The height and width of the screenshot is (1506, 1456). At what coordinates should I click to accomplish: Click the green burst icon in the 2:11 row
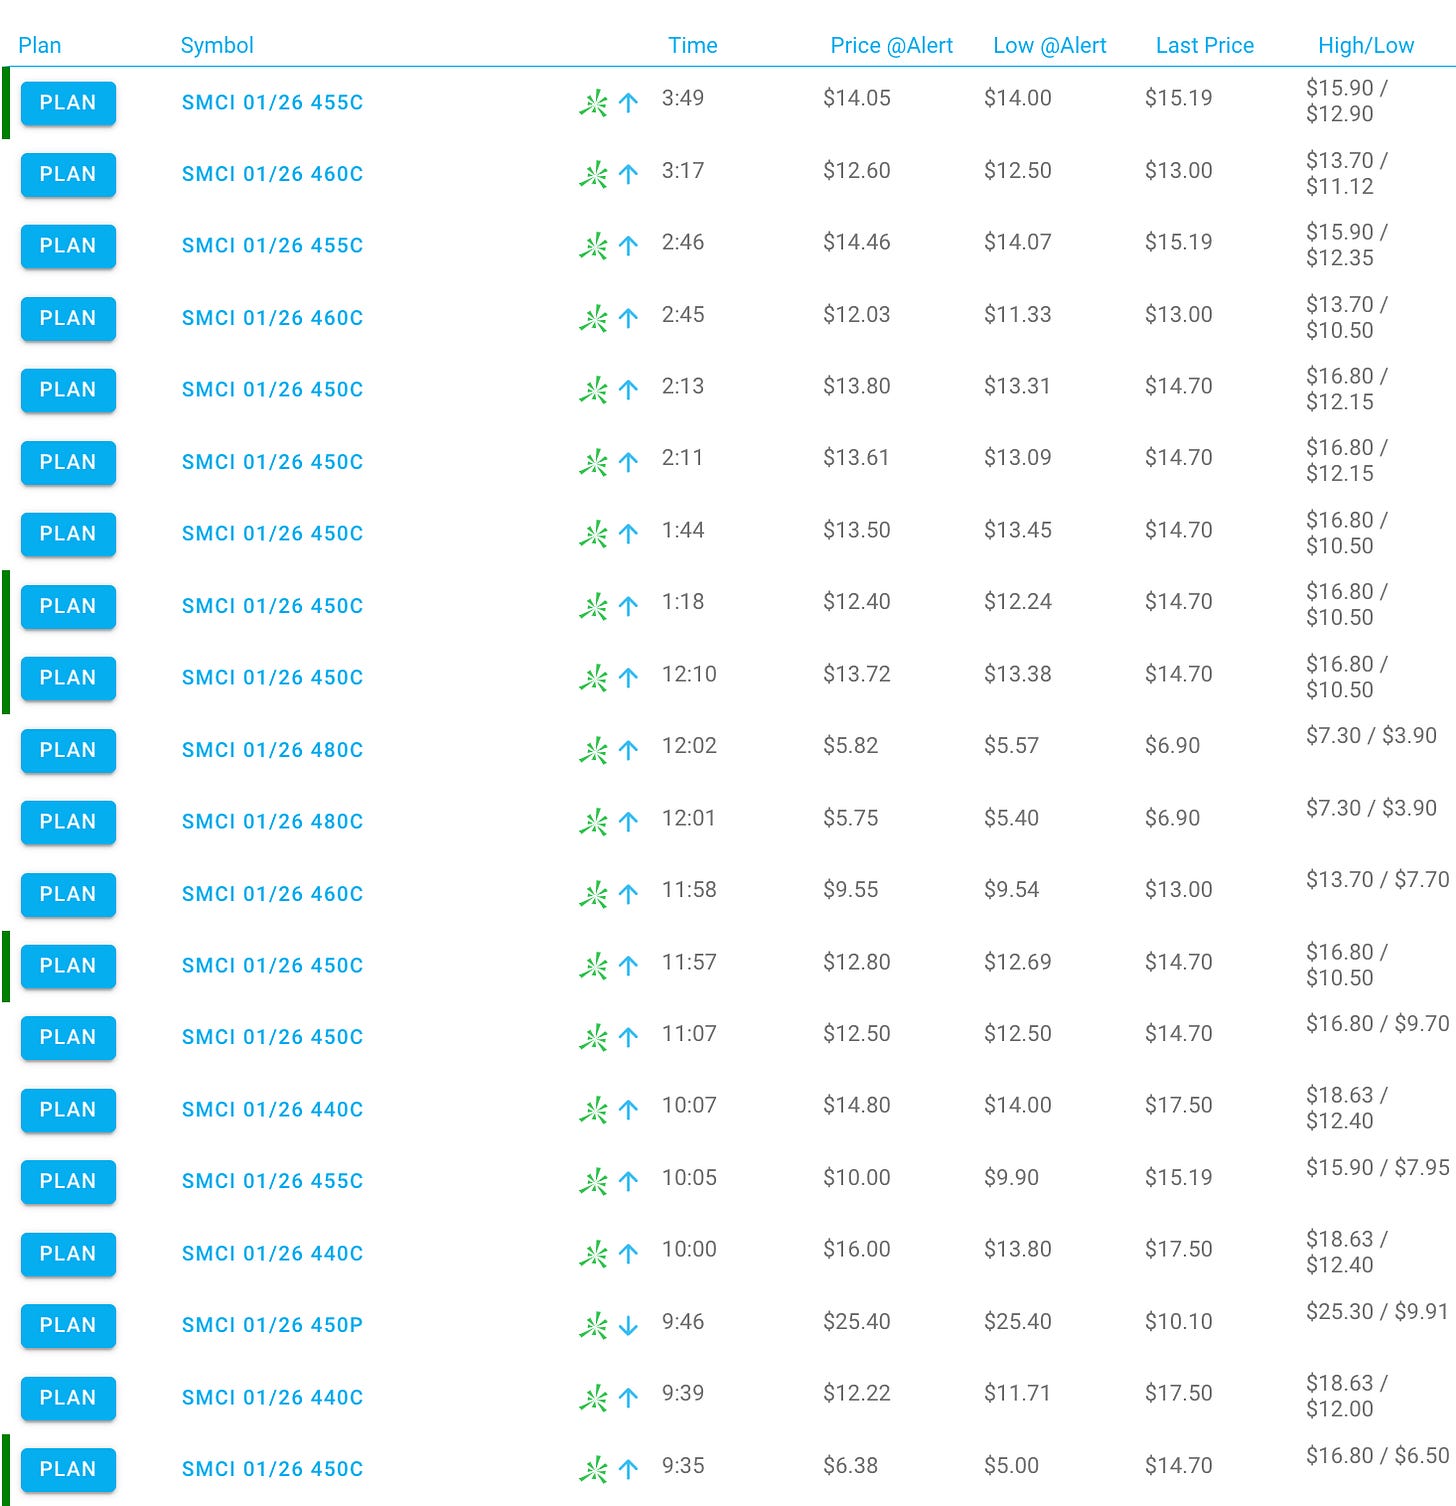[x=594, y=462]
